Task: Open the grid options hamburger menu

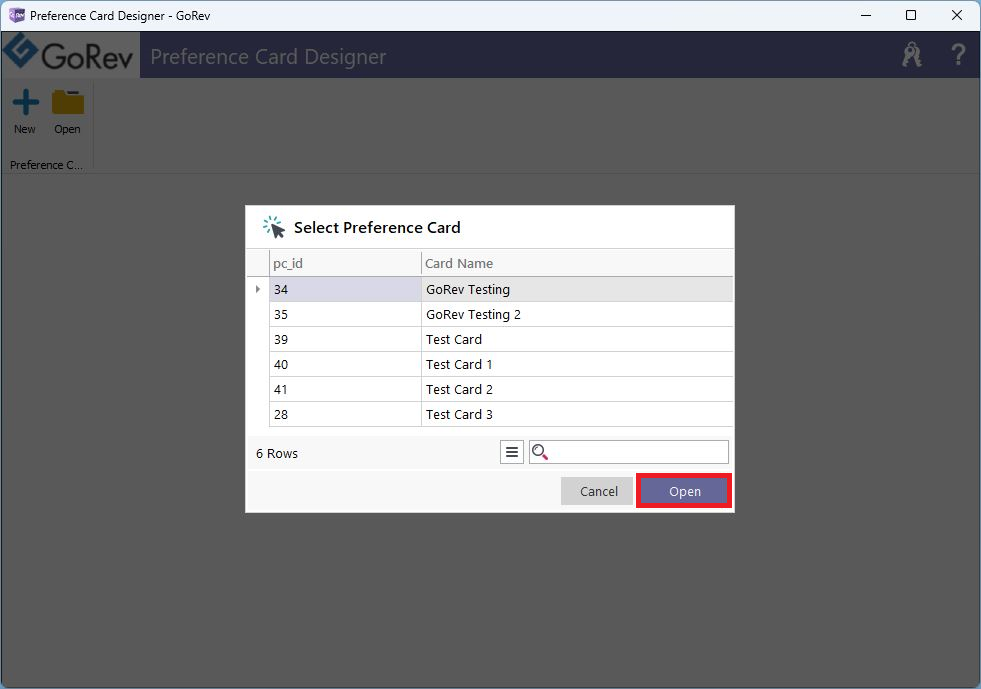Action: point(512,452)
